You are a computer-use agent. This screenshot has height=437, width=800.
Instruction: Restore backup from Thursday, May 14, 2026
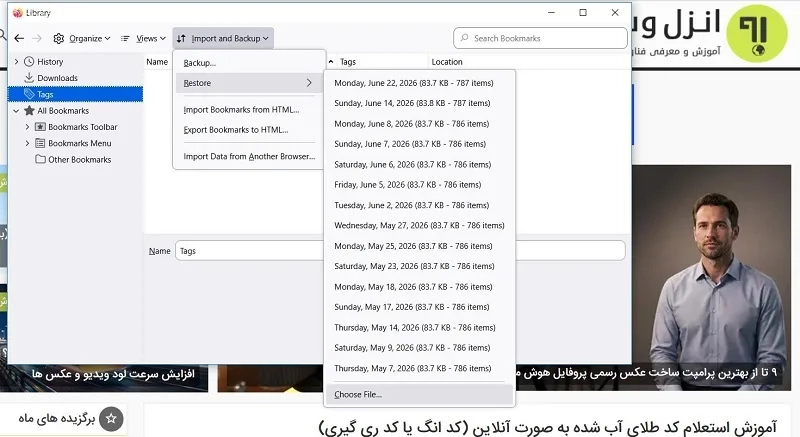419,327
